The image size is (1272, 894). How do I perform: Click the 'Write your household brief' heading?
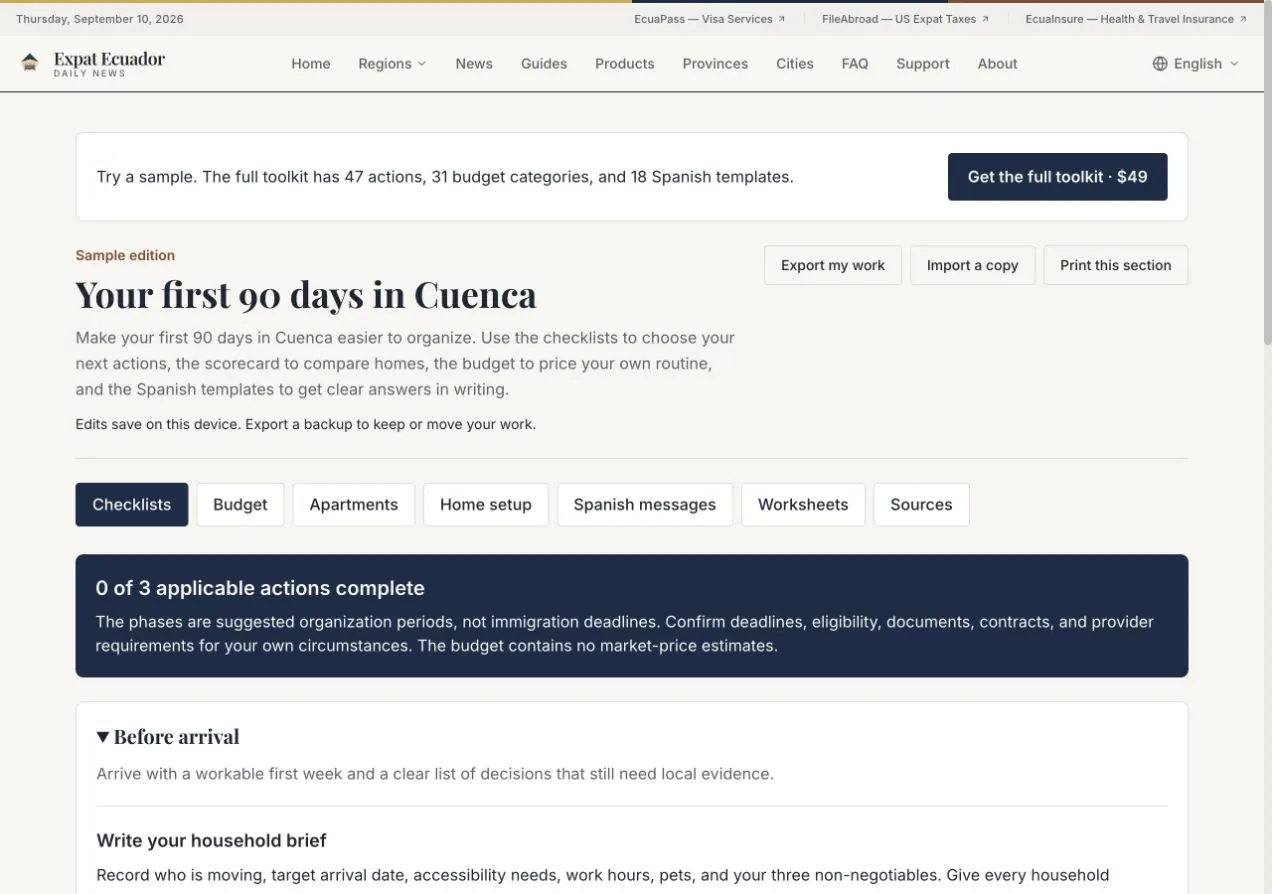pos(211,840)
